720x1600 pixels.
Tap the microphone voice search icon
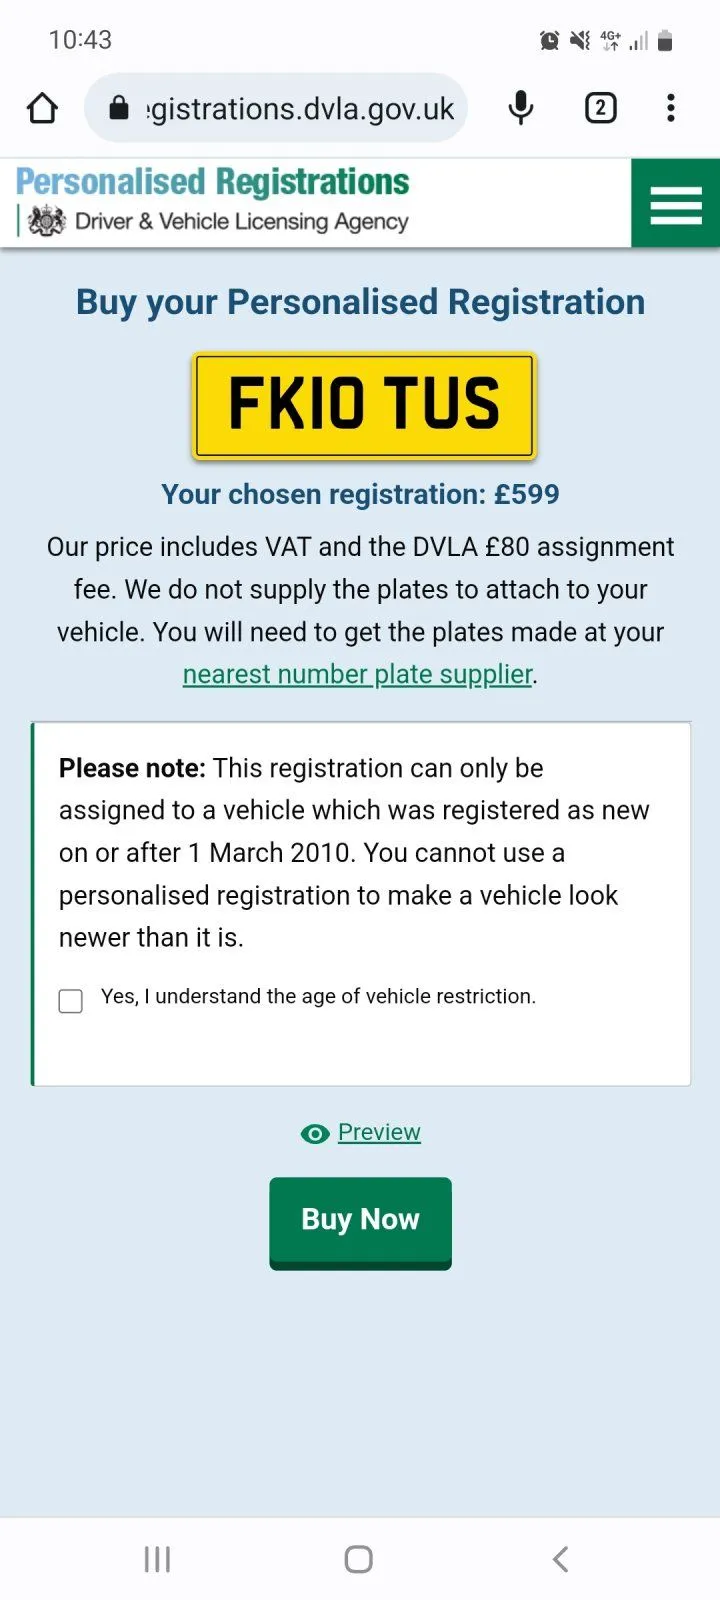pos(521,108)
